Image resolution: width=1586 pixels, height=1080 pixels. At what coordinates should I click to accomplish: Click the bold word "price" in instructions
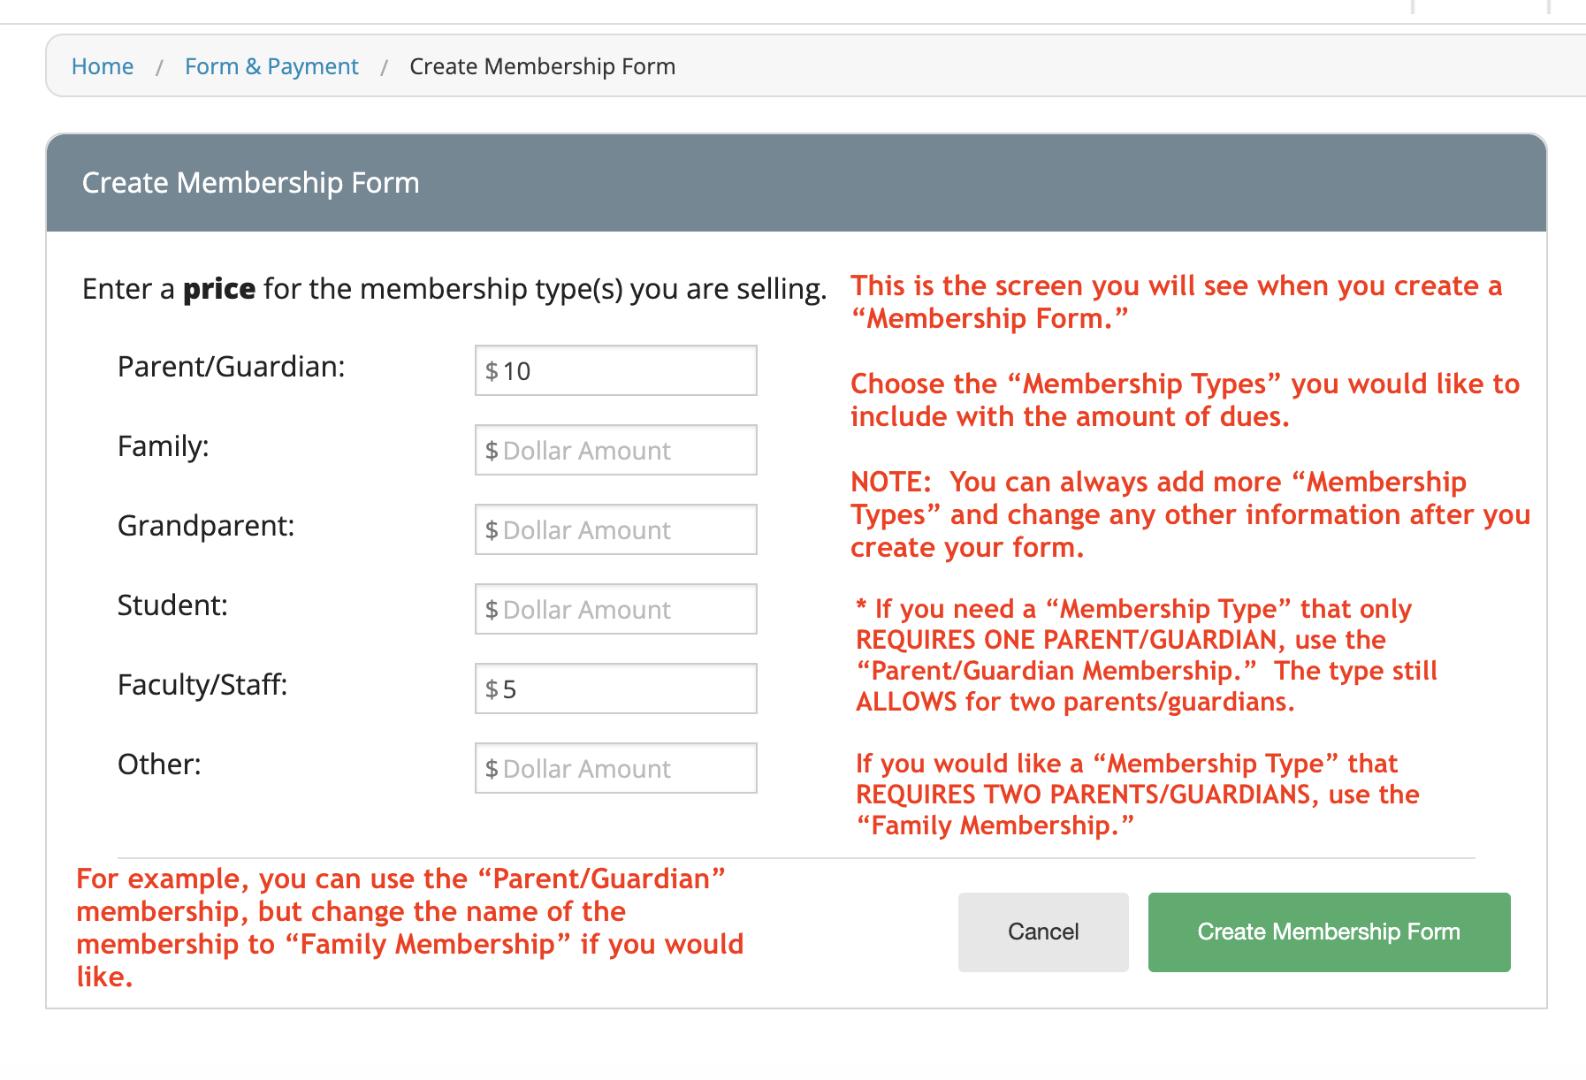click(x=218, y=289)
